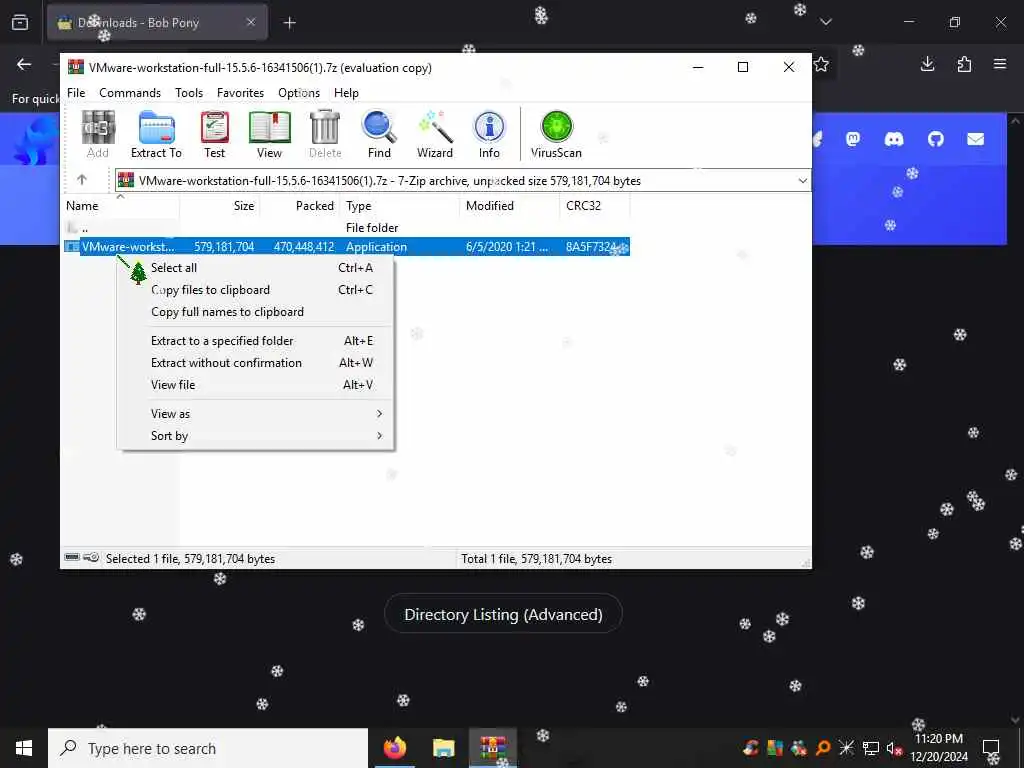Open the Options menu

[299, 93]
